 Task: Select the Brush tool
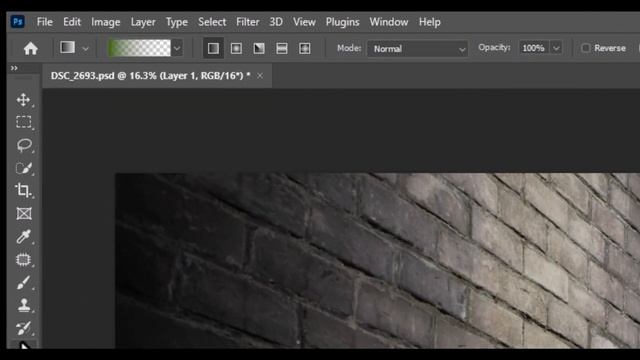pos(23,282)
